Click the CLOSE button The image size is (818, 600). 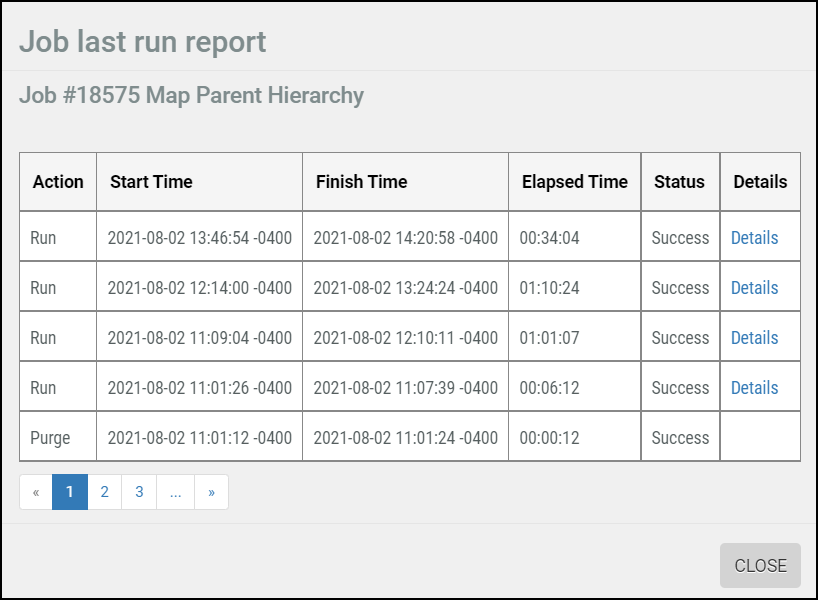760,566
